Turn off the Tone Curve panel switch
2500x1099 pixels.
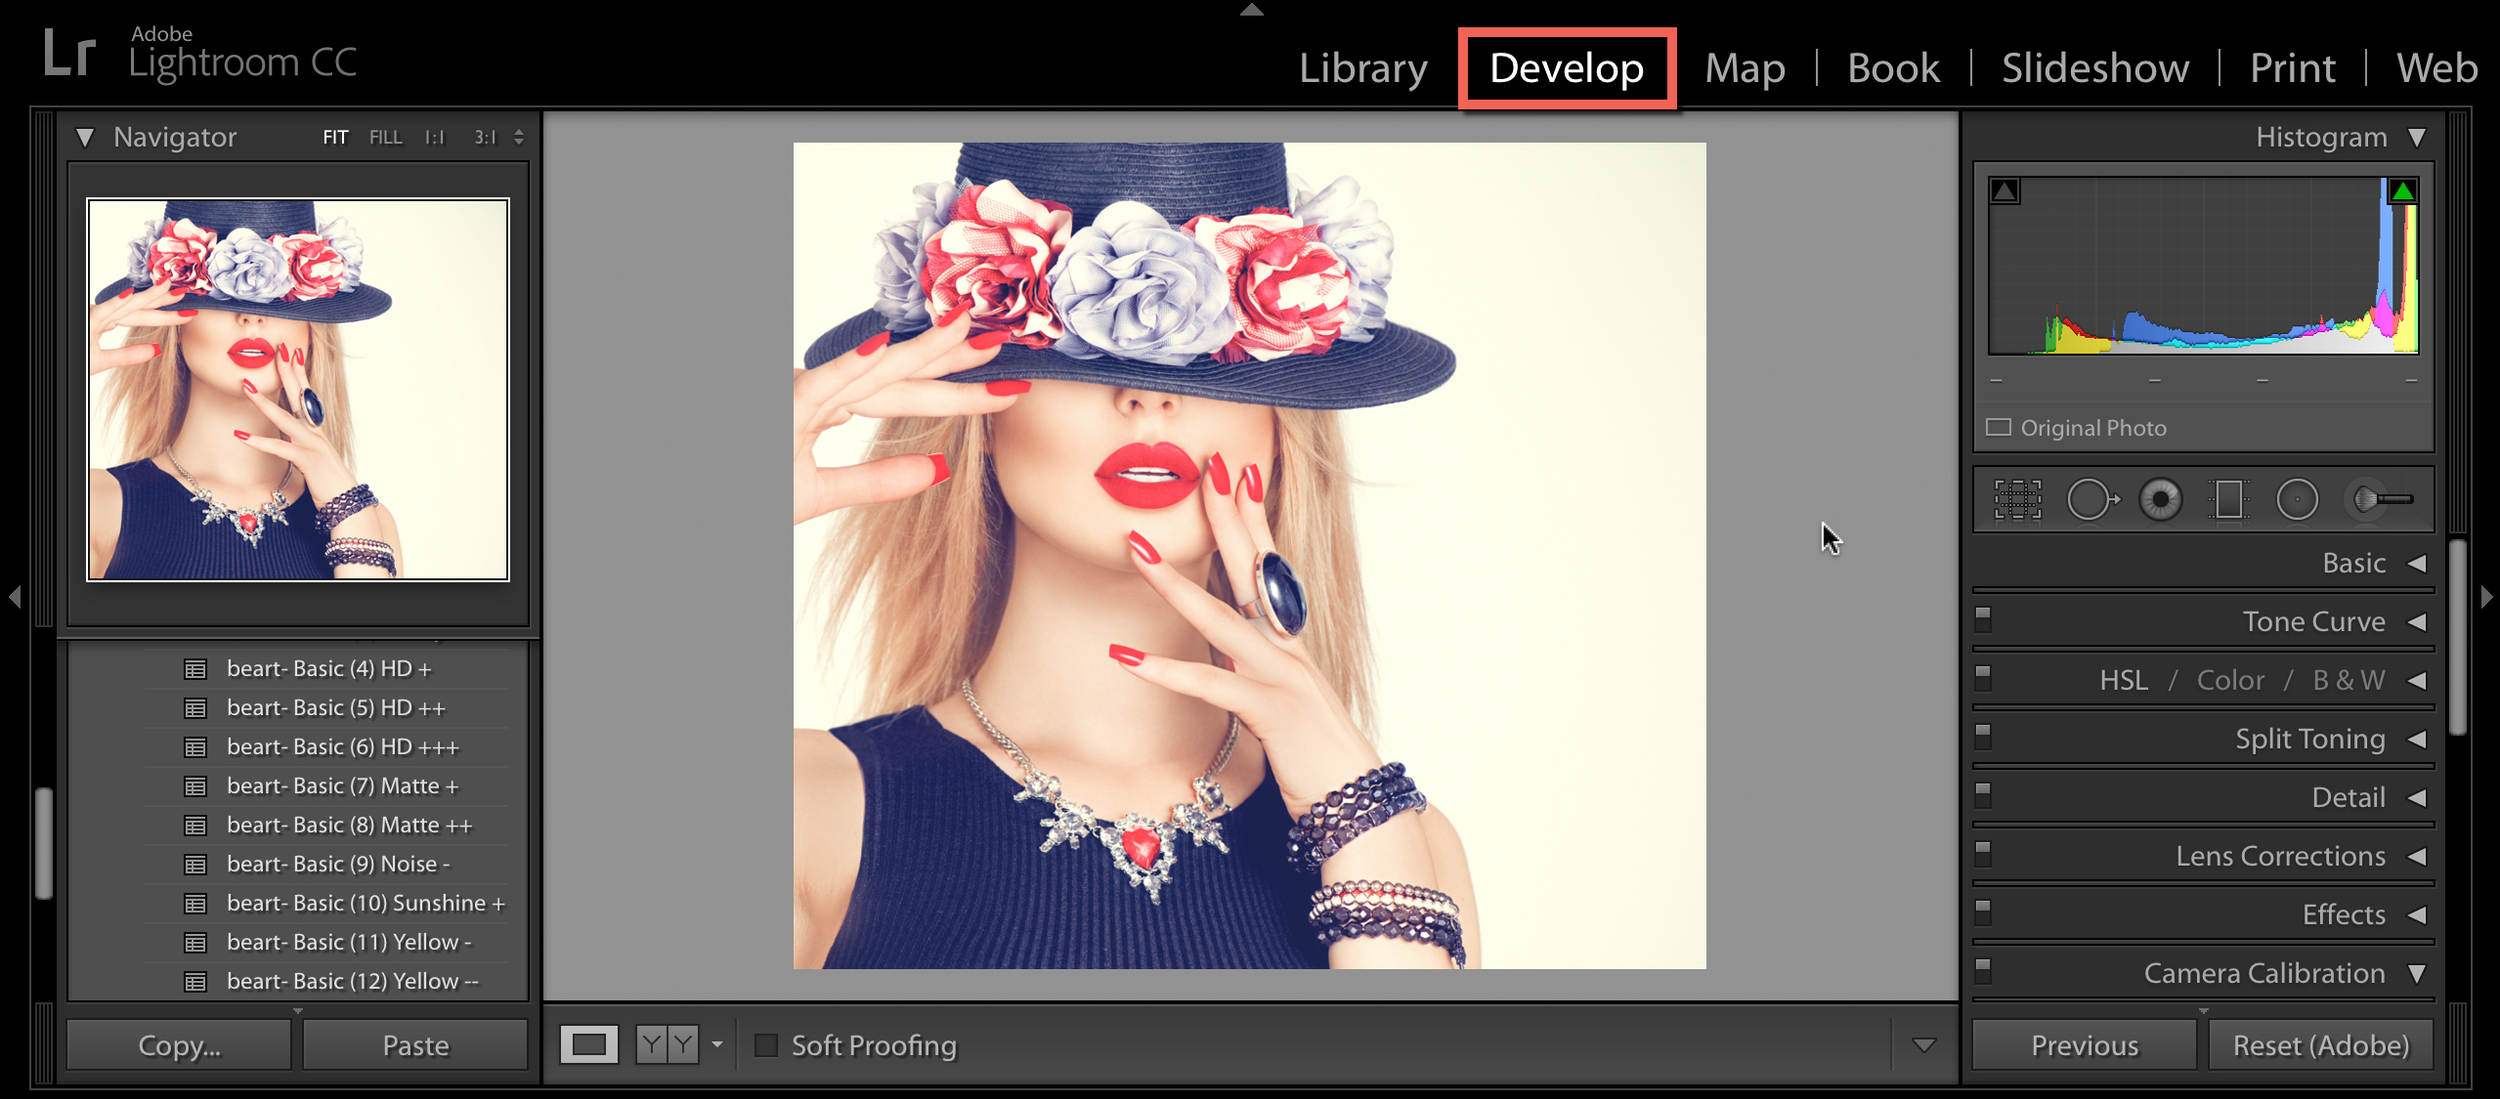point(1983,620)
